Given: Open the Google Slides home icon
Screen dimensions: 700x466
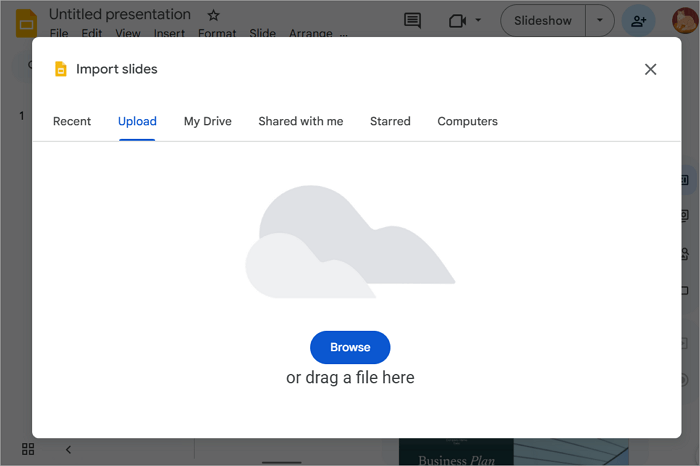Looking at the screenshot, I should (x=26, y=23).
